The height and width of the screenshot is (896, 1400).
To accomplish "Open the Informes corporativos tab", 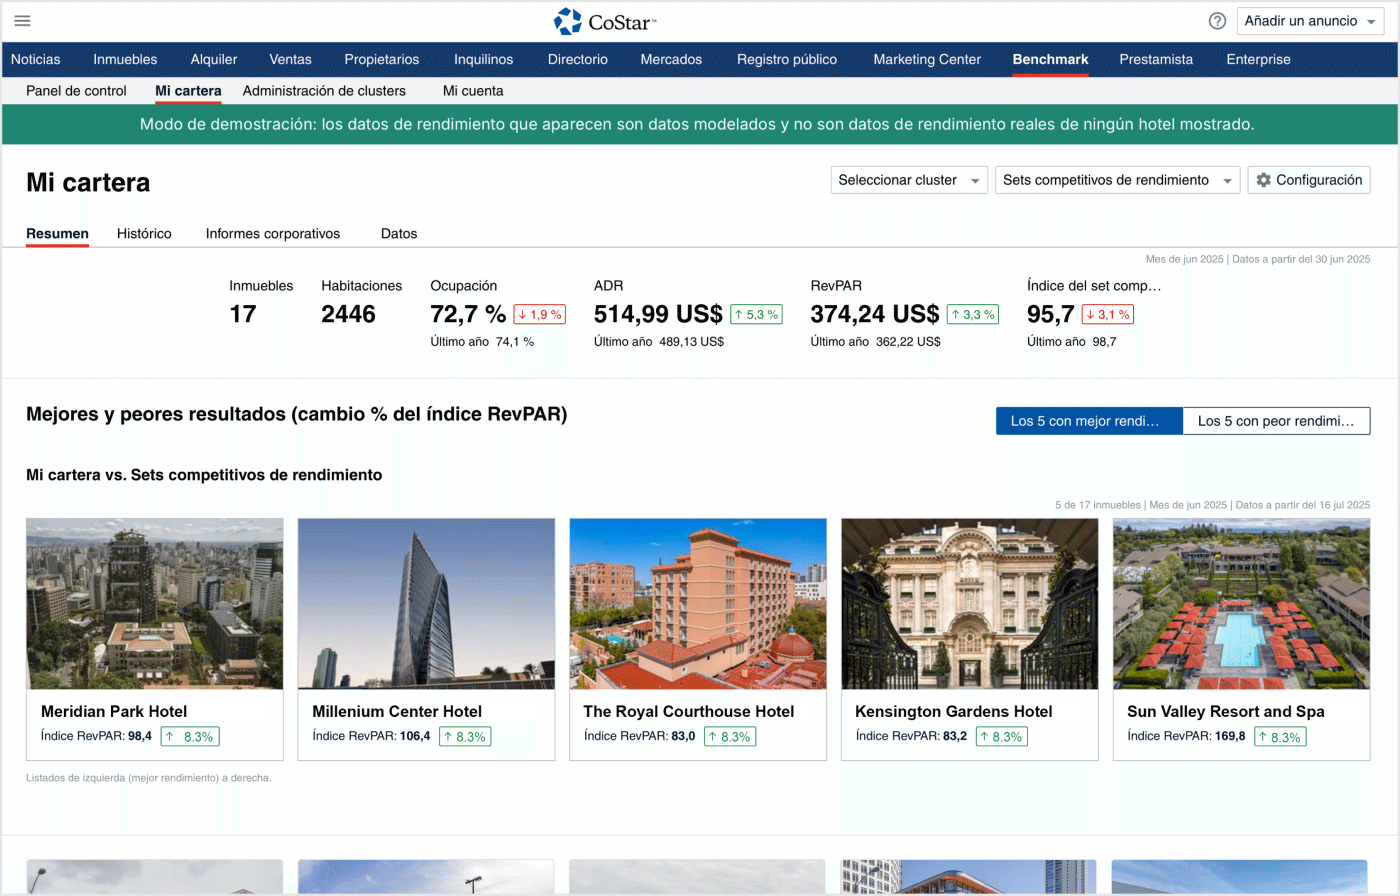I will click(x=273, y=233).
